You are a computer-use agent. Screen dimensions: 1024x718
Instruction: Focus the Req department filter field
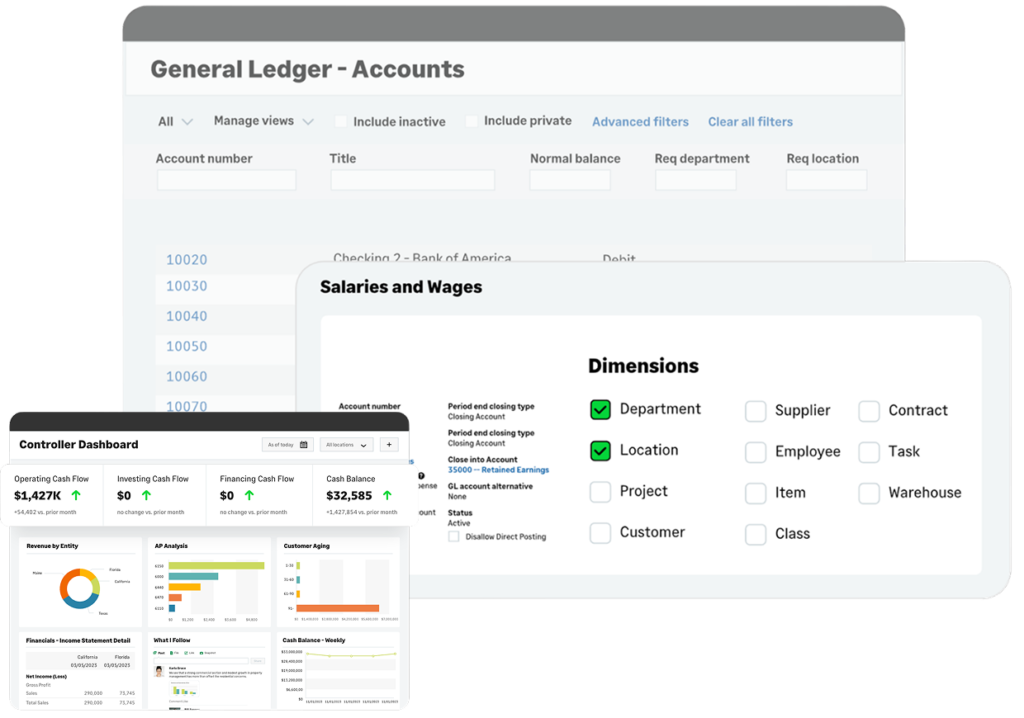(x=696, y=180)
